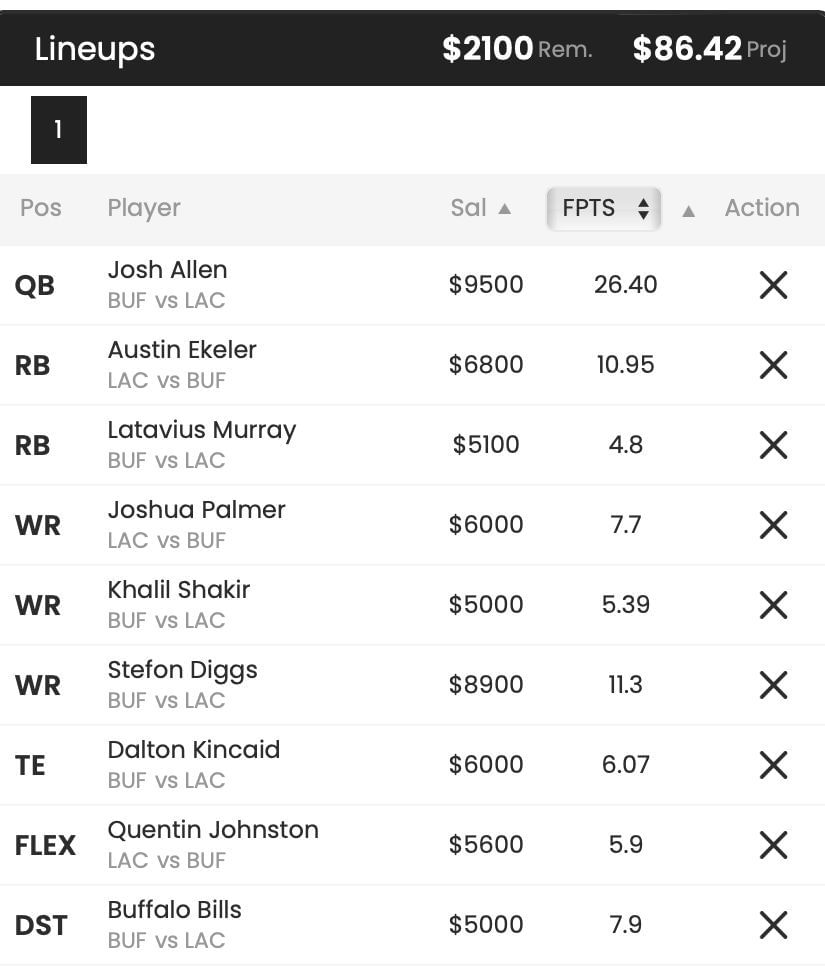
Task: Click the $2100 remaining salary amount
Action: tap(488, 48)
